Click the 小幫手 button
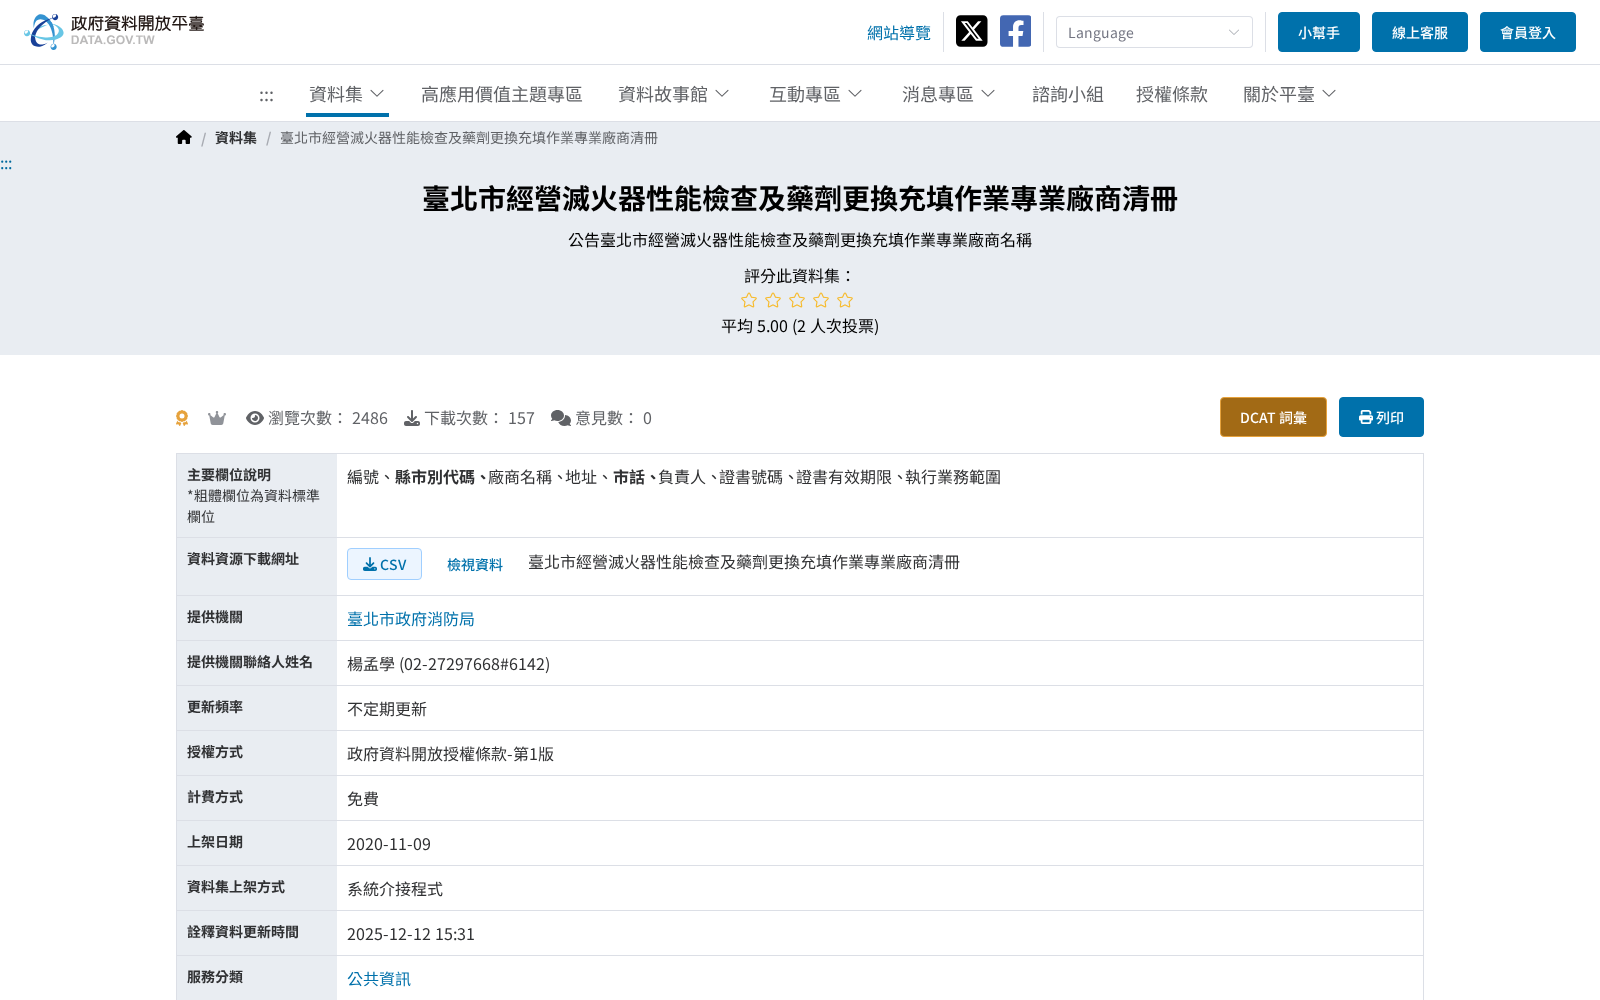Image resolution: width=1600 pixels, height=1000 pixels. click(x=1319, y=32)
